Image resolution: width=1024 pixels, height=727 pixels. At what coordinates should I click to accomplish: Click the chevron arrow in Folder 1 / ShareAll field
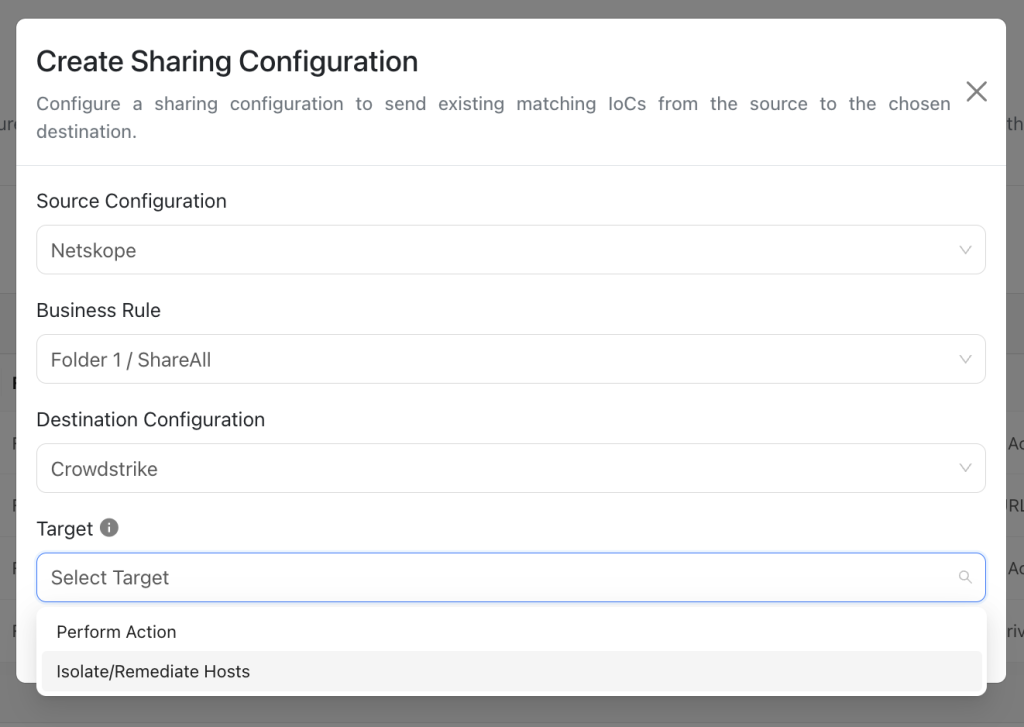pos(965,359)
